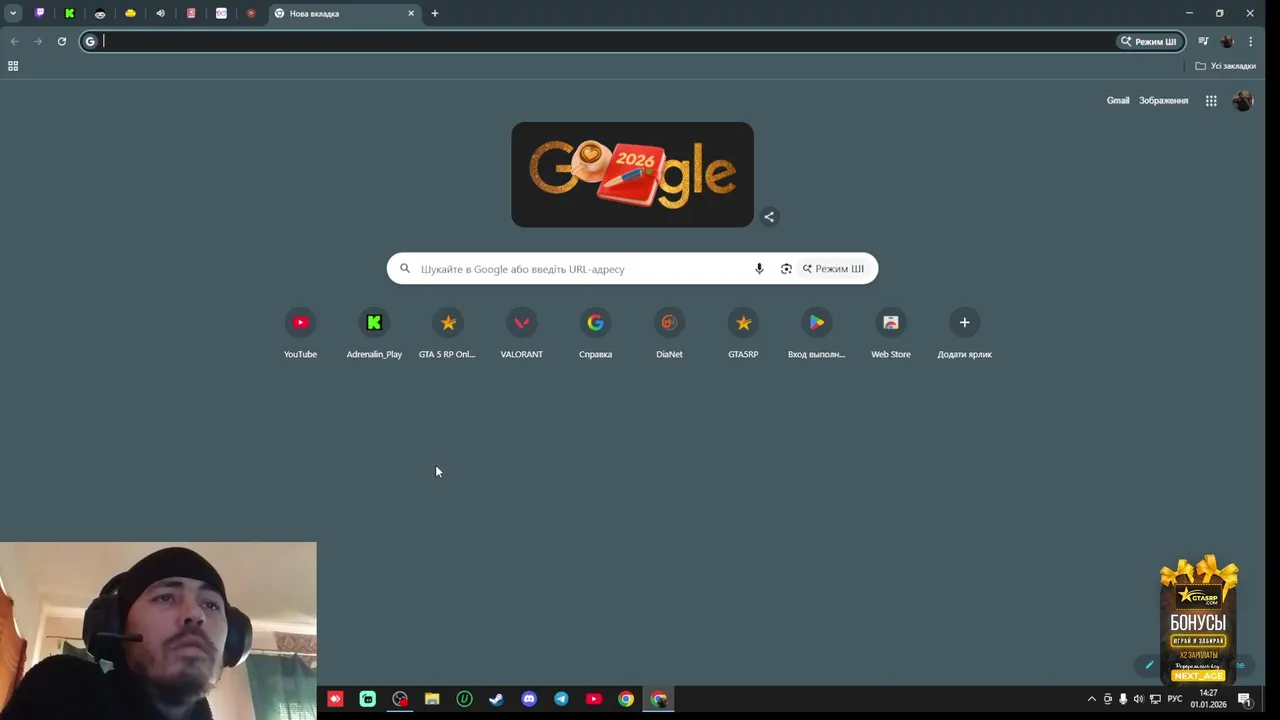Open the DiaNet shortcut
Image resolution: width=1280 pixels, height=720 pixels.
(669, 333)
